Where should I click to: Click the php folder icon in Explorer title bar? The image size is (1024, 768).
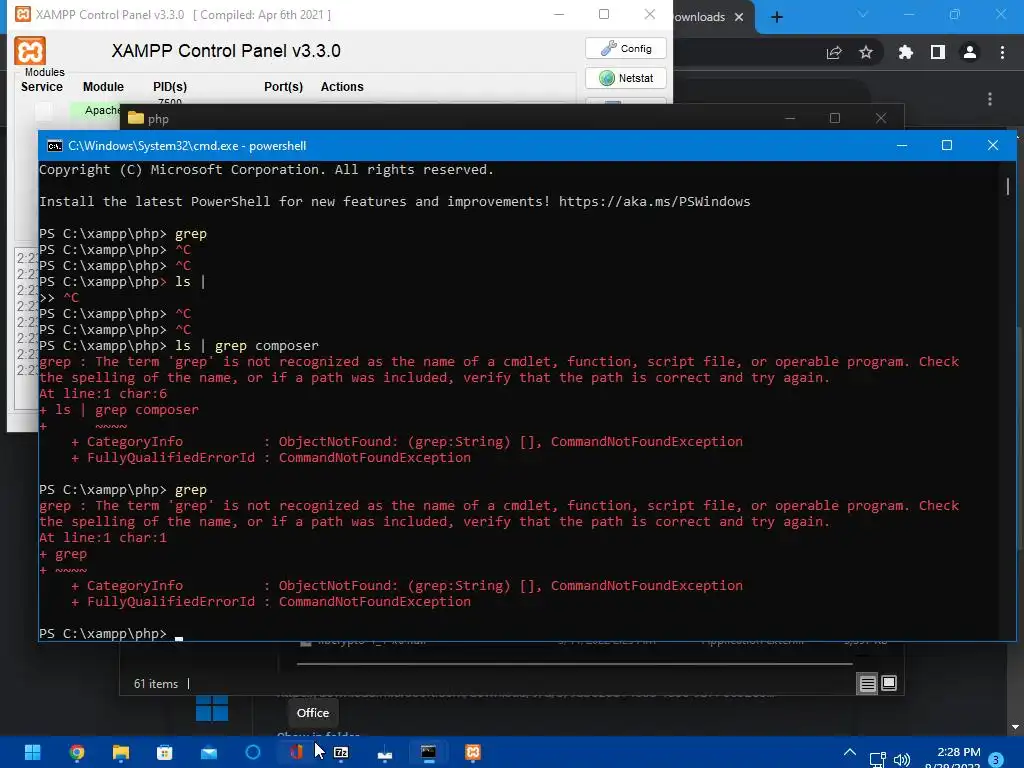[136, 118]
